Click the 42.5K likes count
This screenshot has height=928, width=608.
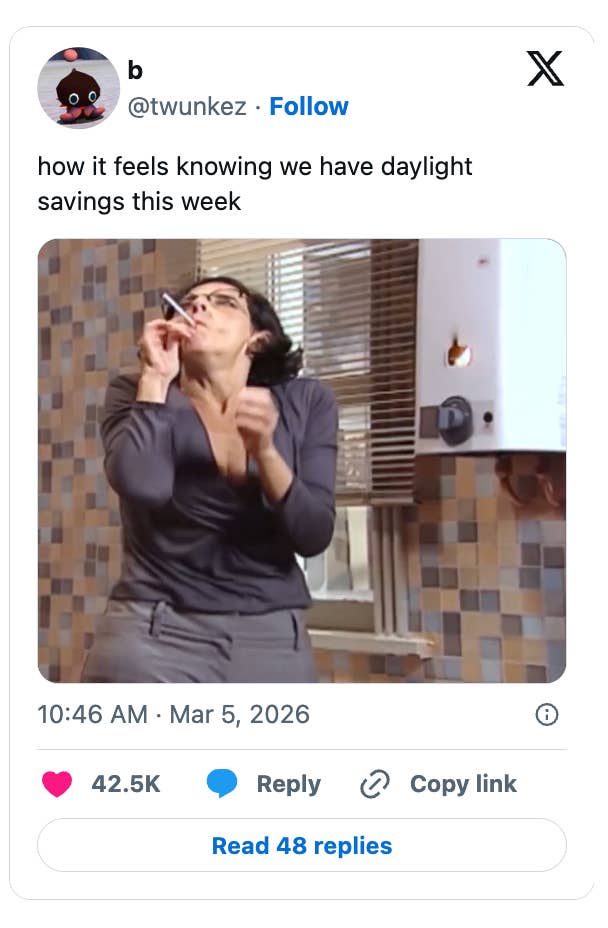pyautogui.click(x=126, y=784)
